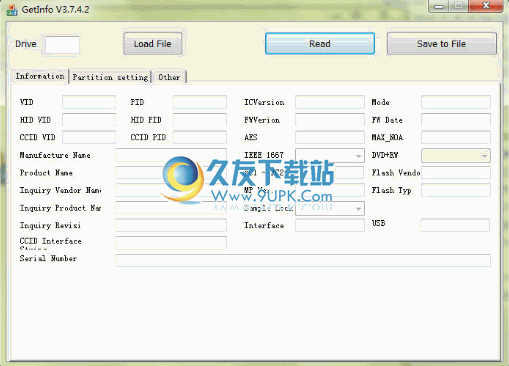Click the Load File button
509x366 pixels.
click(153, 44)
